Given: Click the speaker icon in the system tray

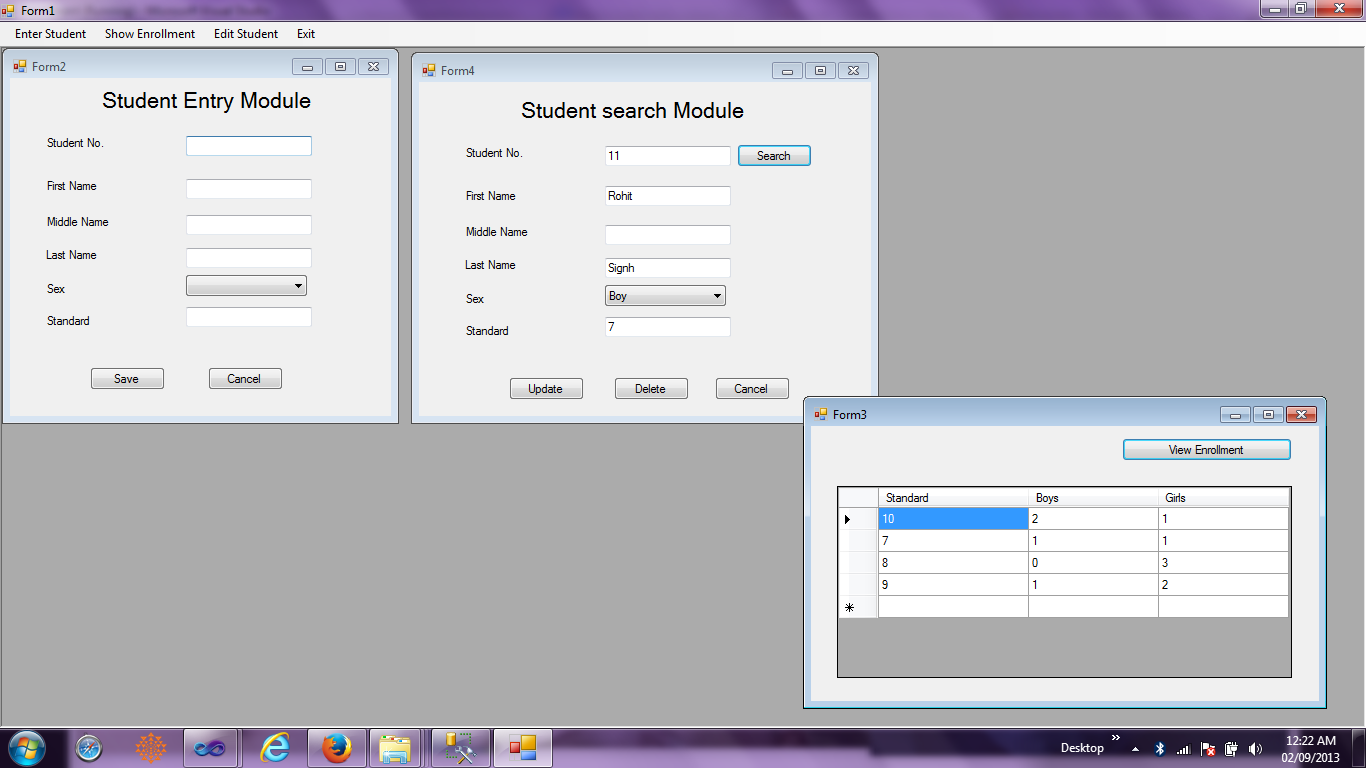Looking at the screenshot, I should click(1256, 747).
